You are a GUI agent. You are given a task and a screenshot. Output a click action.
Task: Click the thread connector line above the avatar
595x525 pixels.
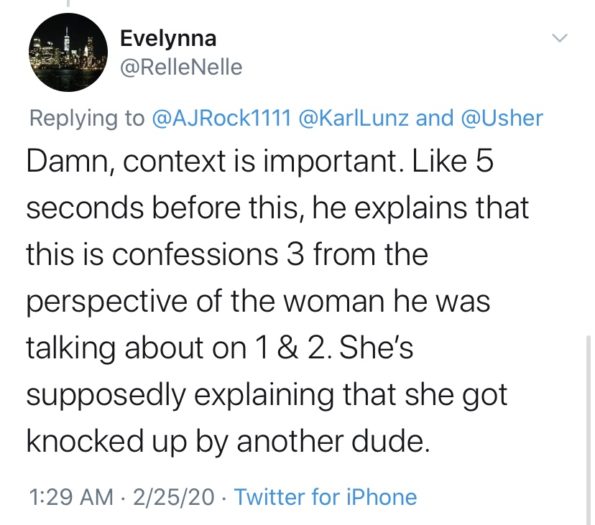[x=68, y=3]
